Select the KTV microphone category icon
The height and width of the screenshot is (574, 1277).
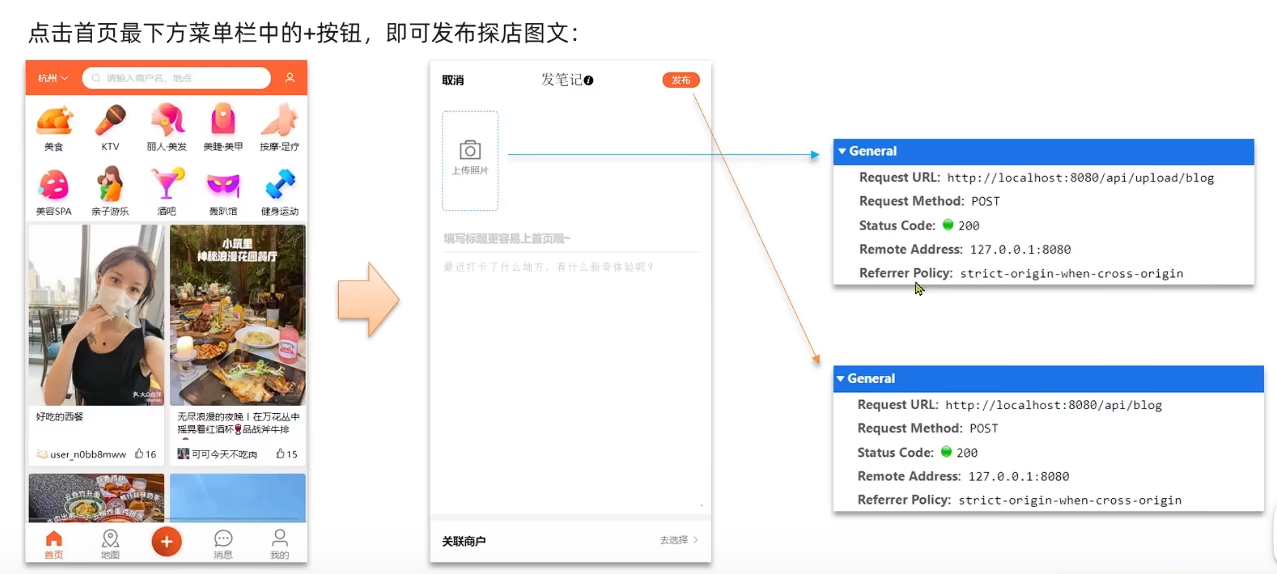(110, 122)
